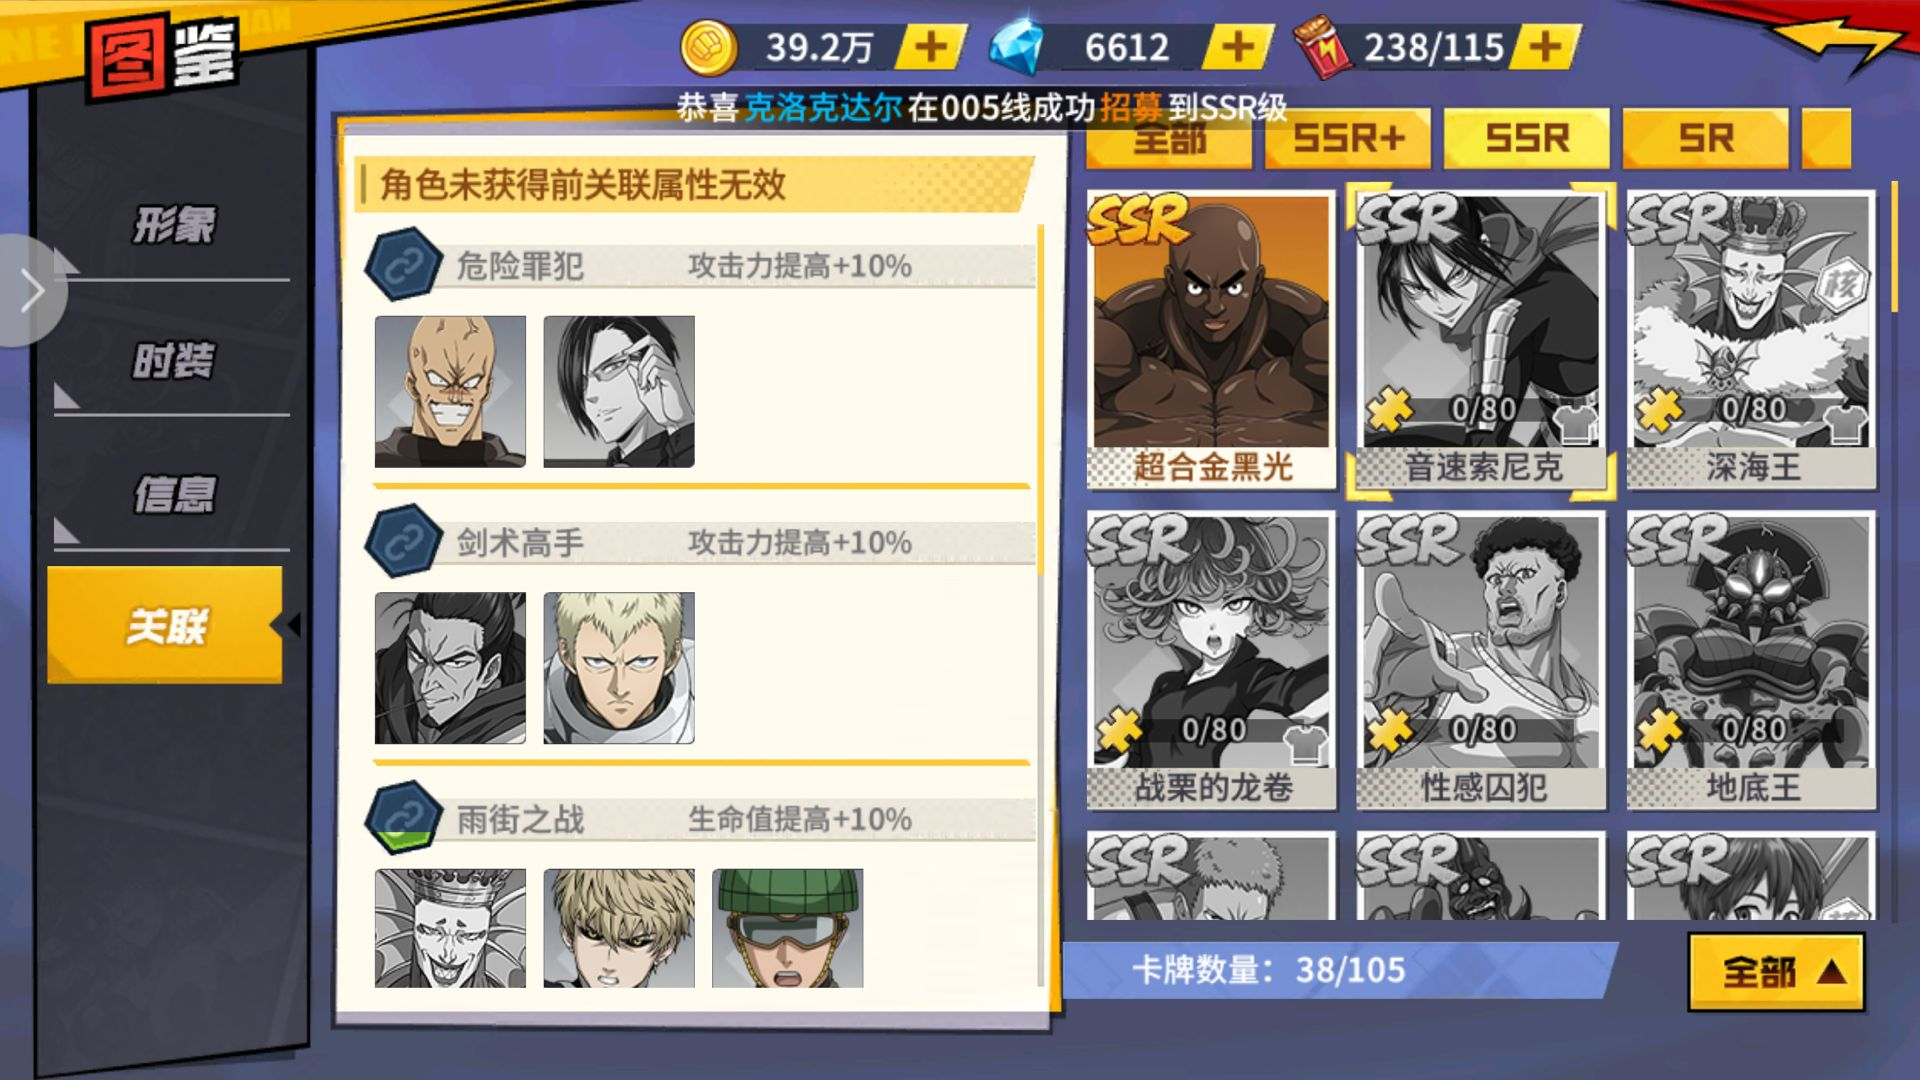Open the 信息 tab
Screen dimensions: 1920x1080
click(x=173, y=494)
